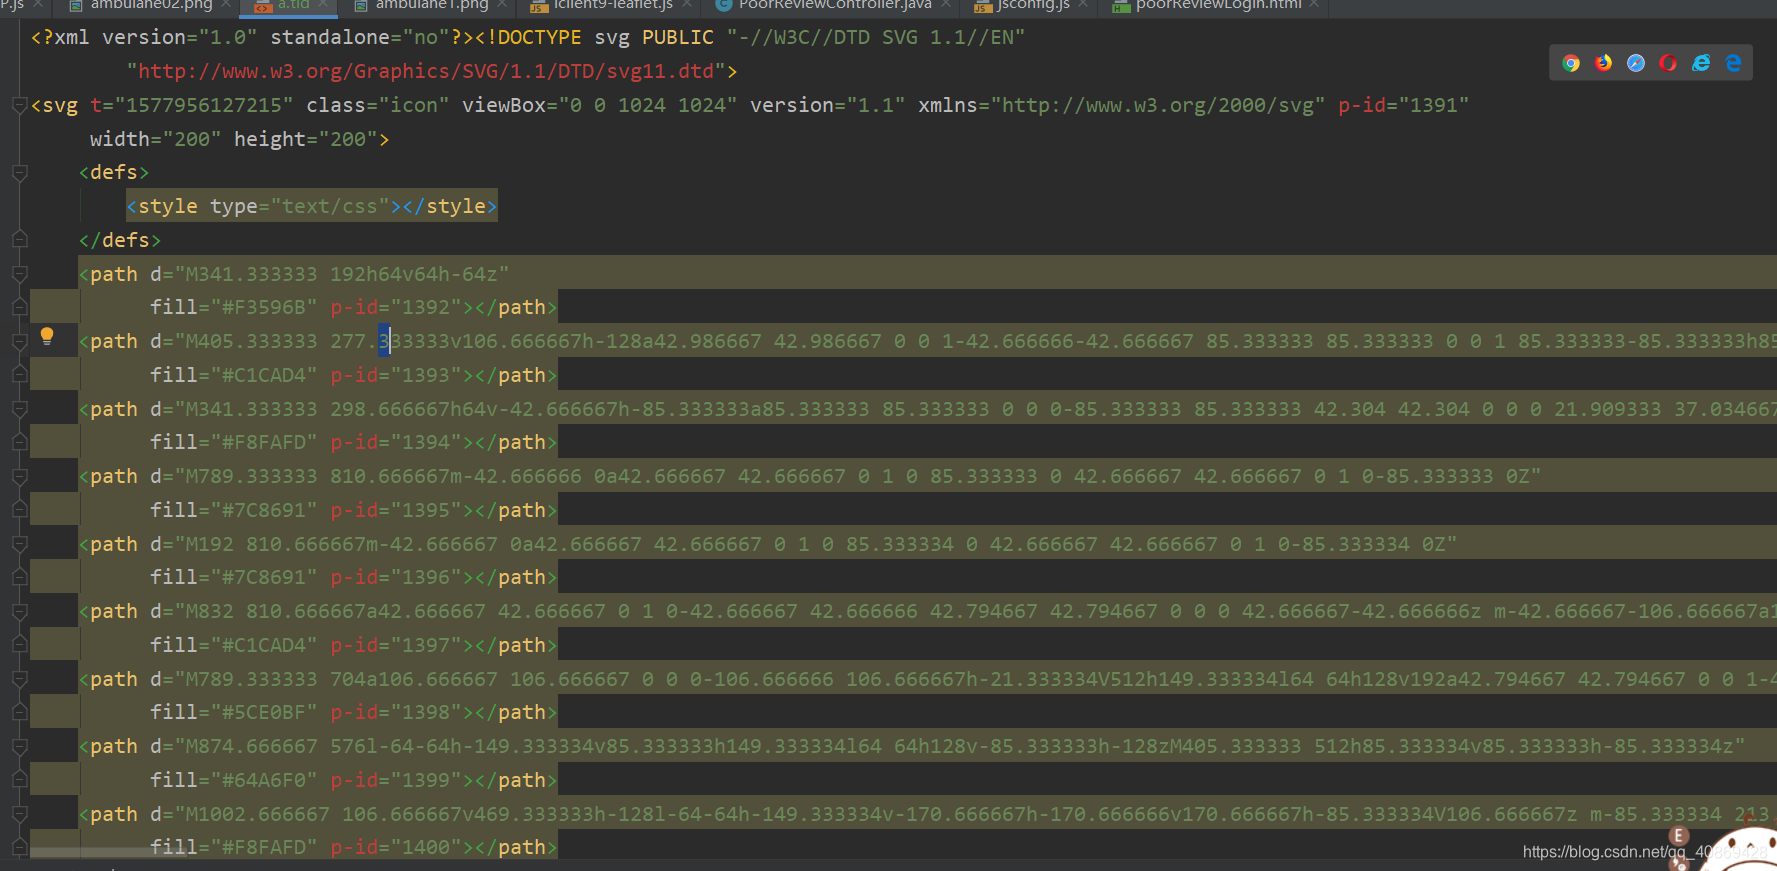Fold the path starting M874.666667 576
1777x871 pixels.
(x=19, y=746)
